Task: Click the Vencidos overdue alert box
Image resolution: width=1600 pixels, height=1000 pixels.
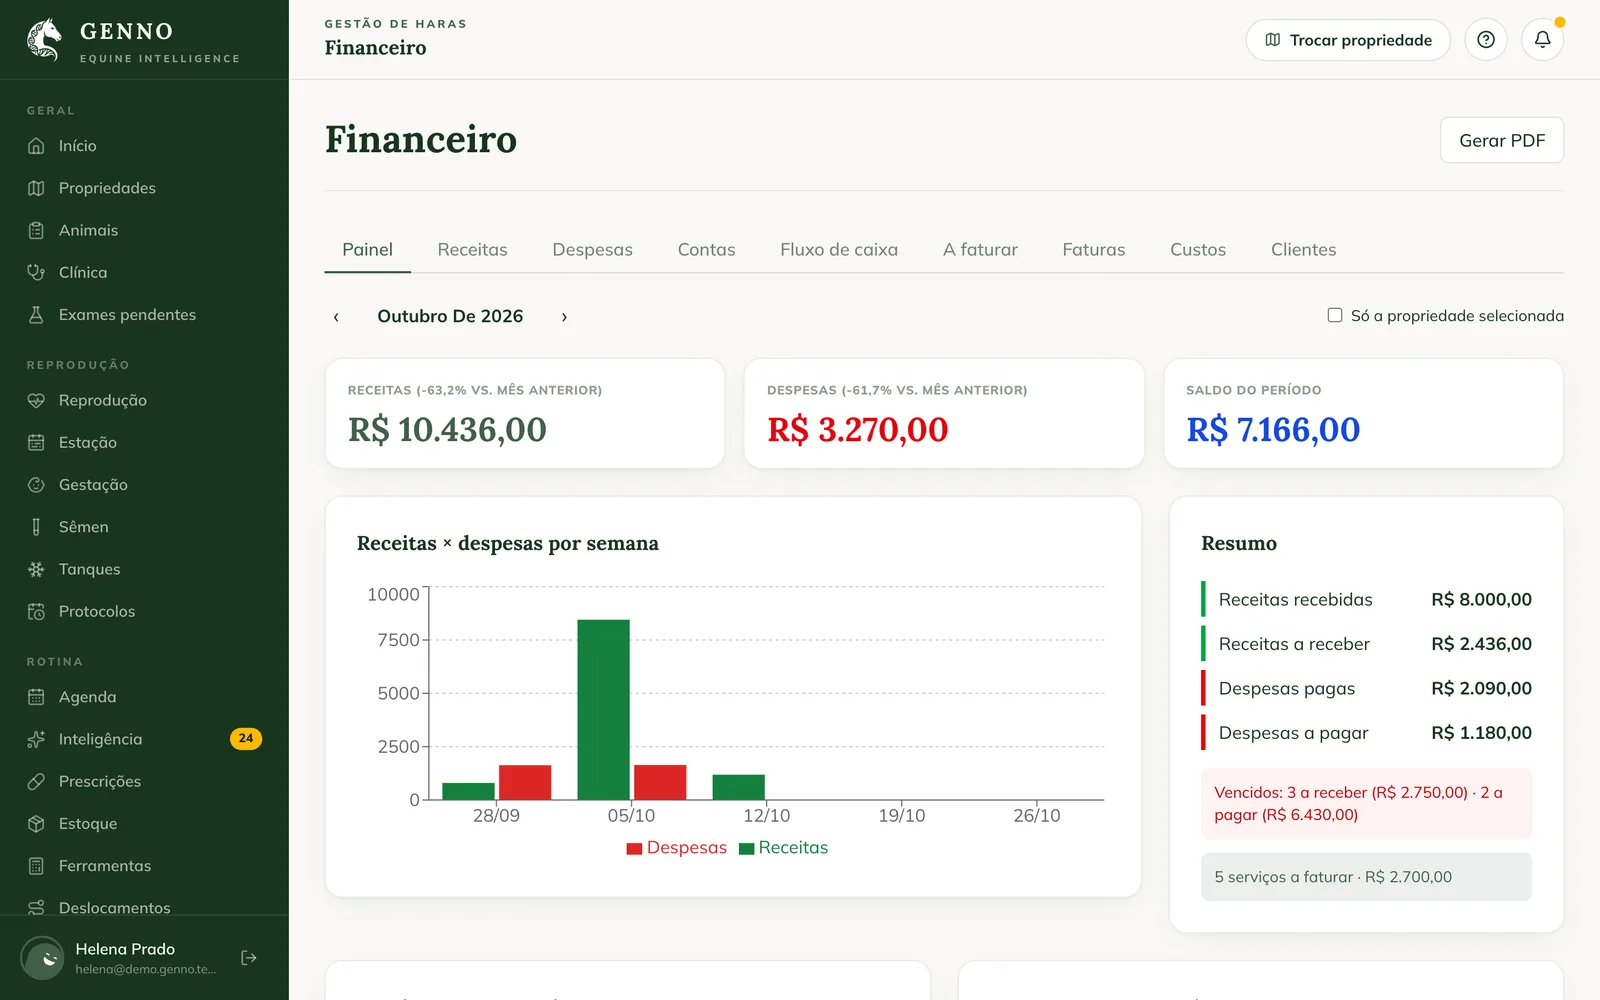Action: (1366, 803)
